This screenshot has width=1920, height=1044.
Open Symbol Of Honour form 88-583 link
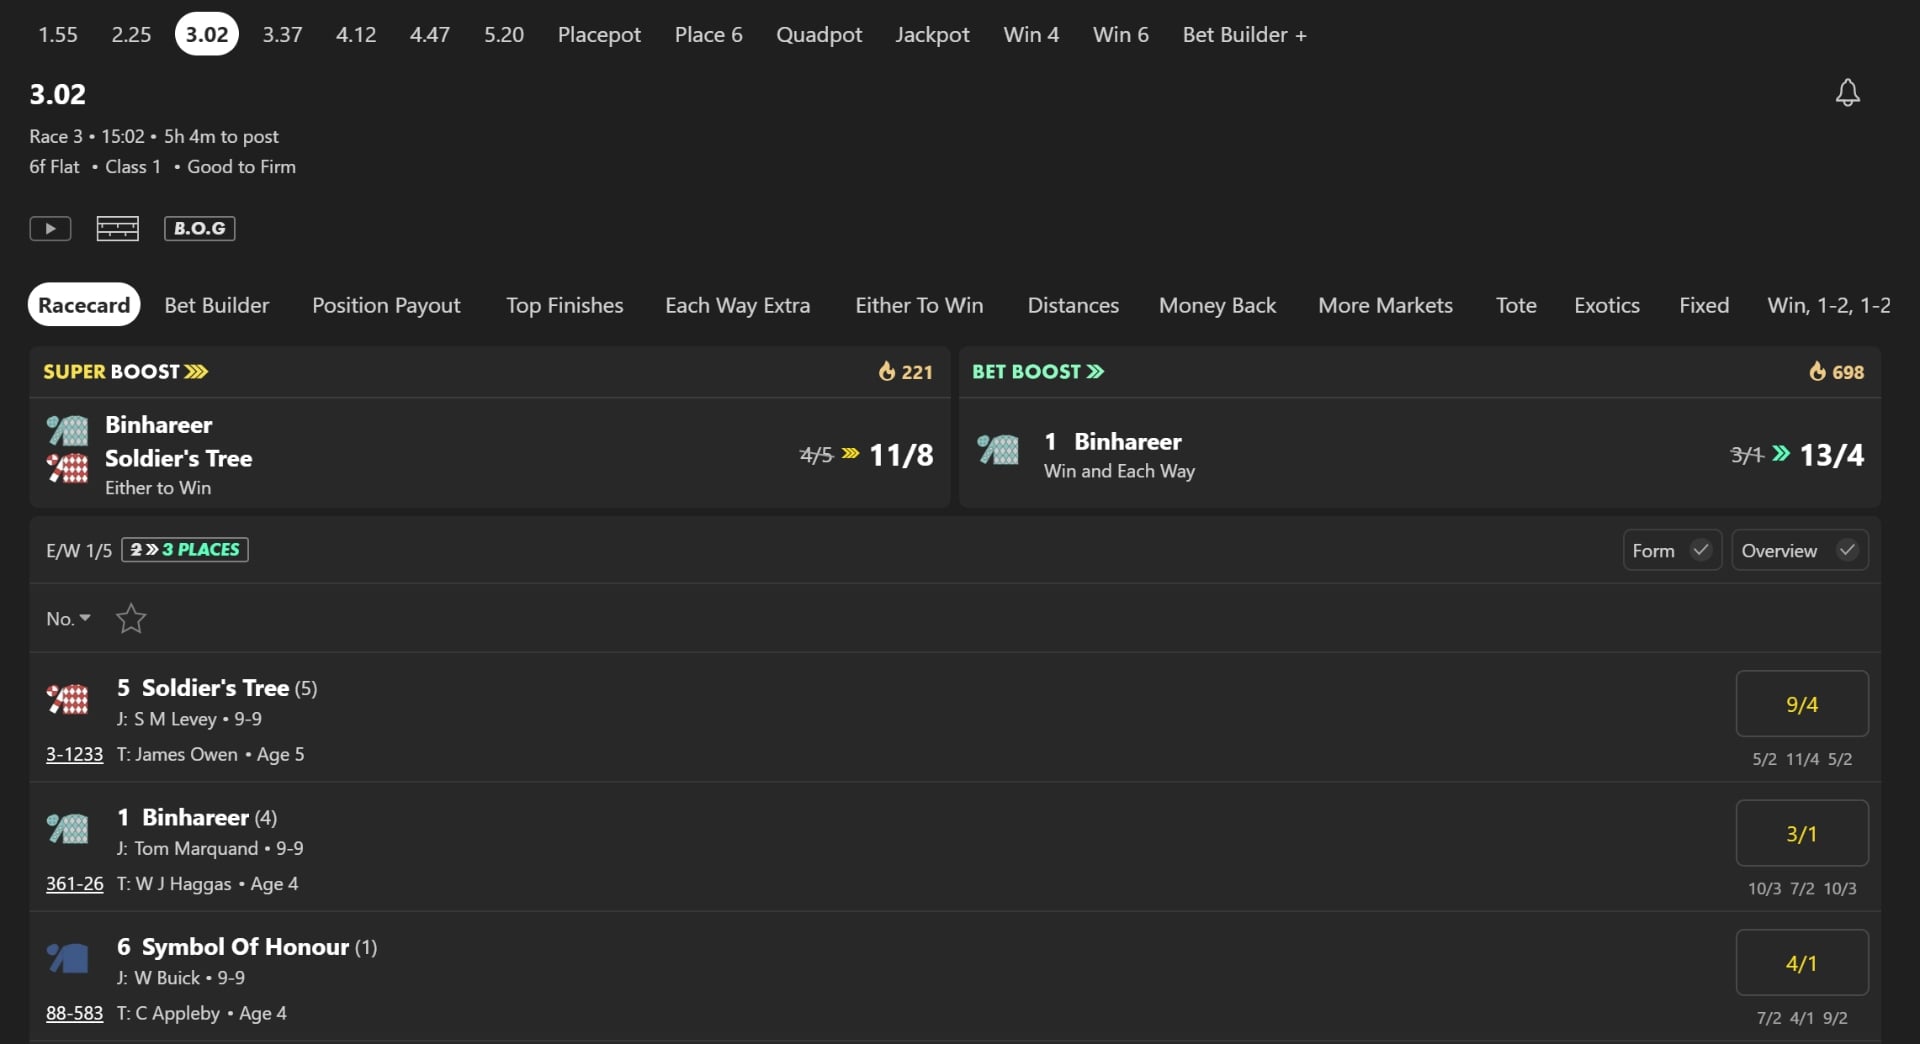[x=74, y=1013]
